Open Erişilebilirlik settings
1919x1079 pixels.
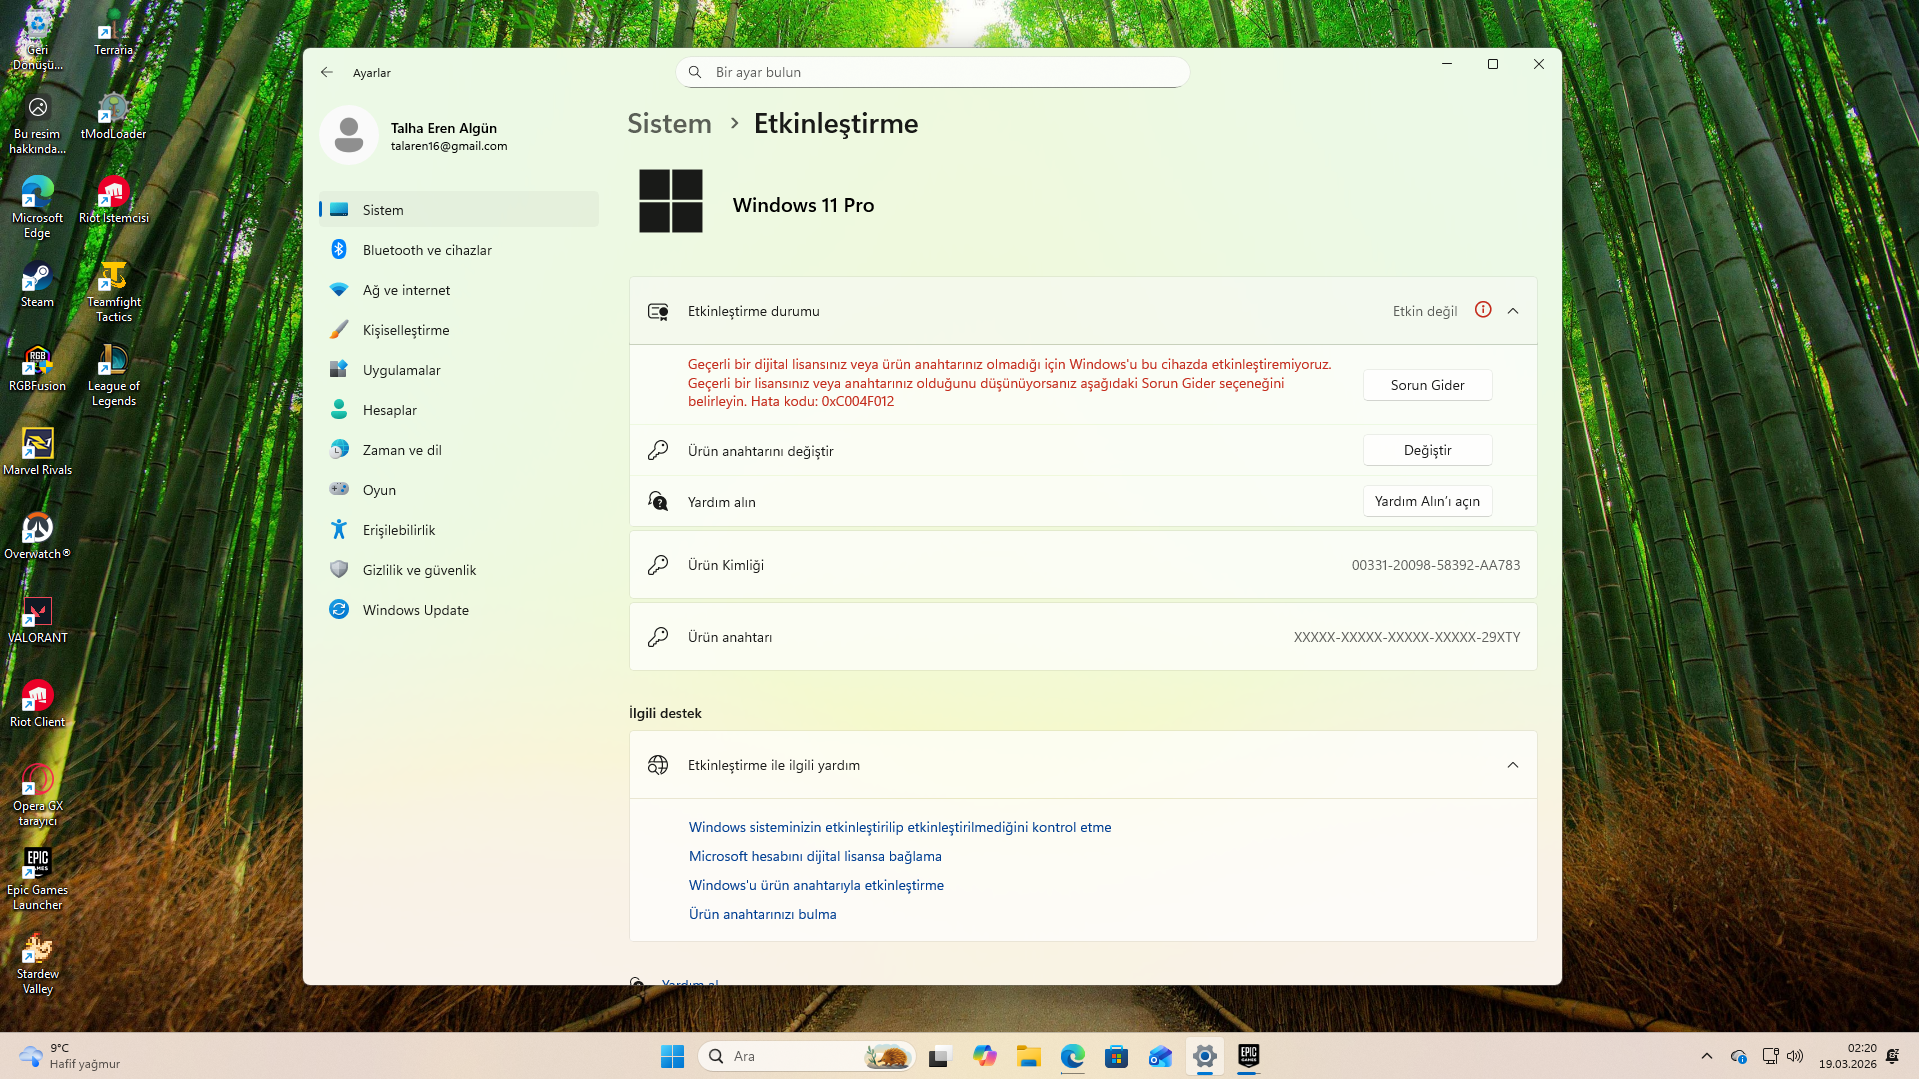click(x=459, y=530)
